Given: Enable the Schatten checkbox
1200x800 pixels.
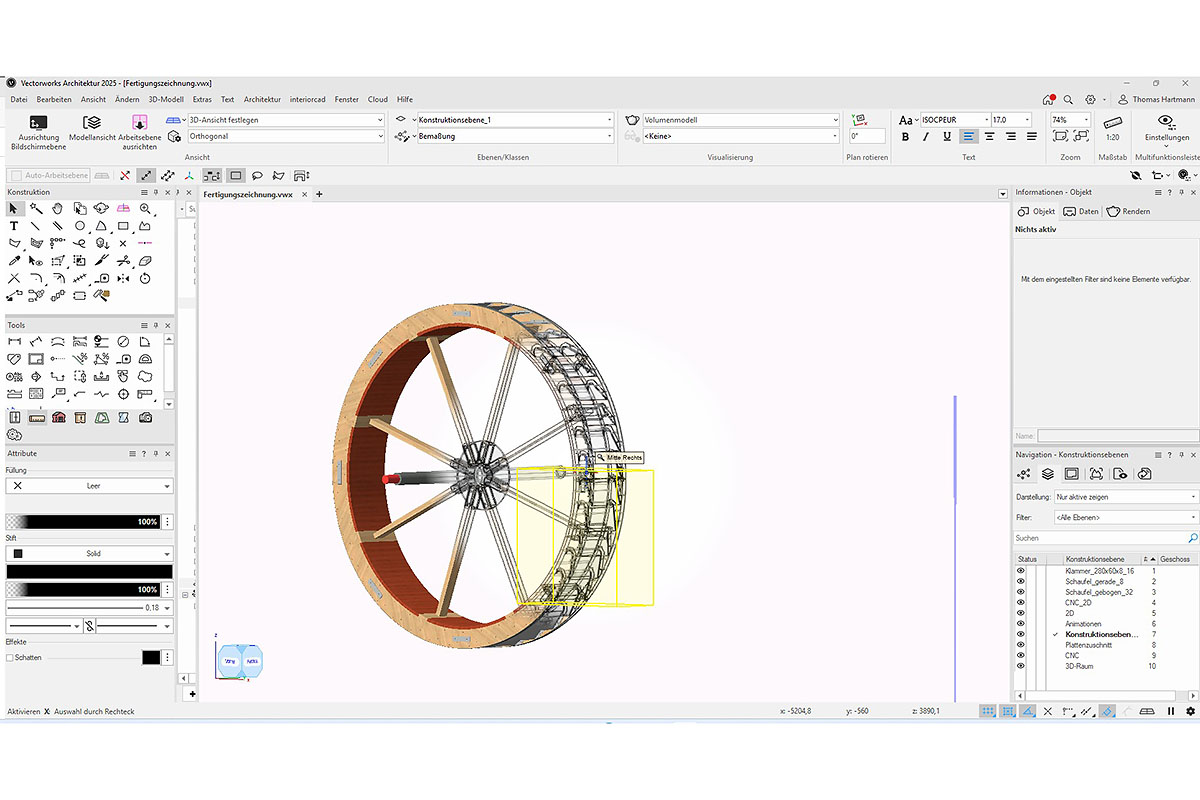Looking at the screenshot, I should [x=10, y=658].
